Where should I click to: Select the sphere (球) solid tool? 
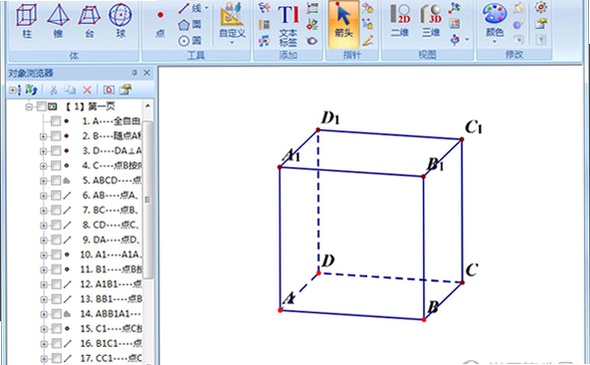(x=120, y=21)
